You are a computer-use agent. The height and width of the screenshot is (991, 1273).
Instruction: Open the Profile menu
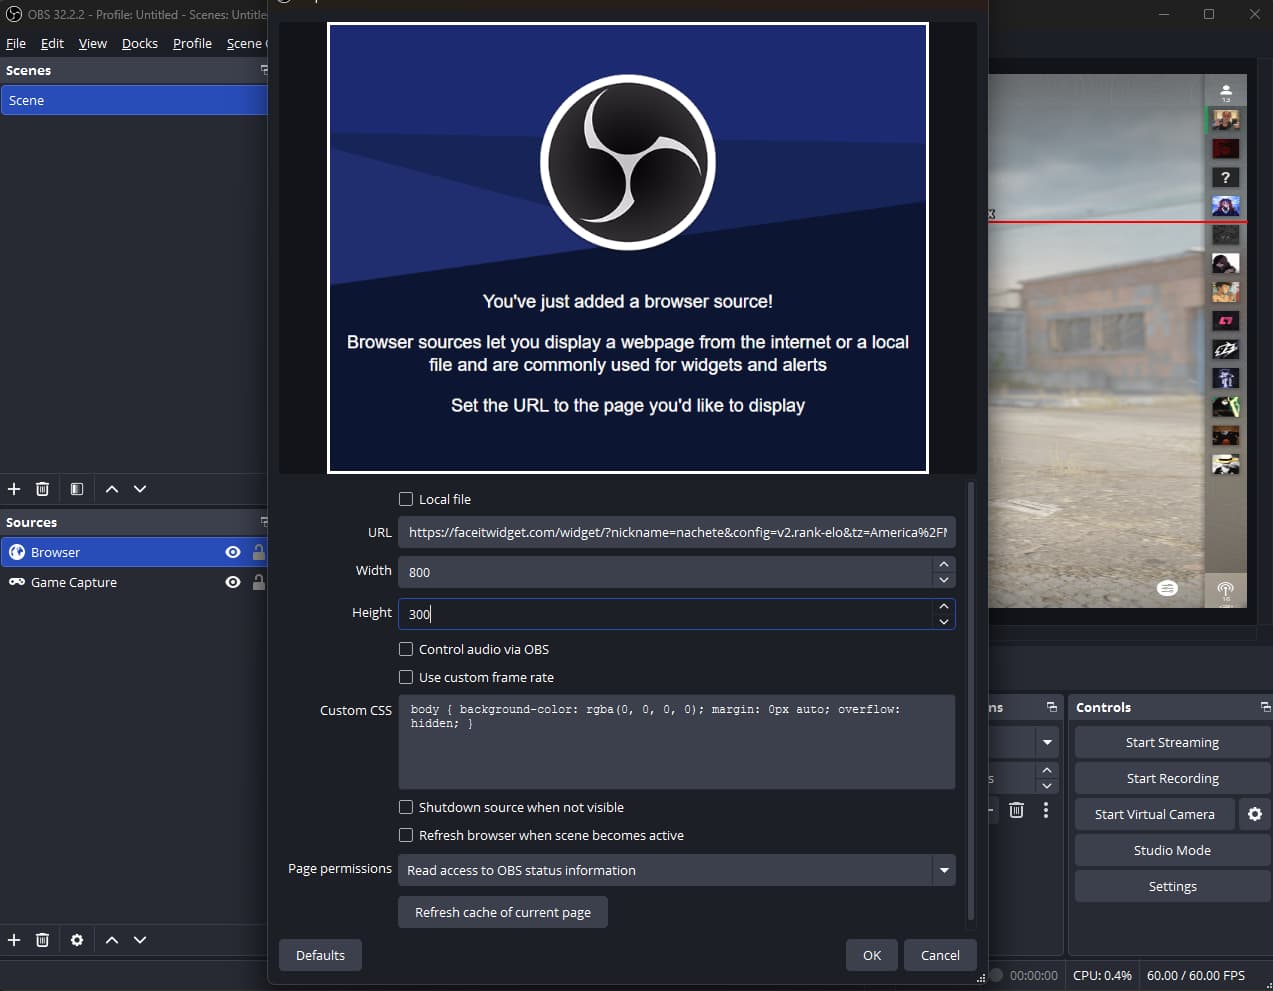(192, 43)
